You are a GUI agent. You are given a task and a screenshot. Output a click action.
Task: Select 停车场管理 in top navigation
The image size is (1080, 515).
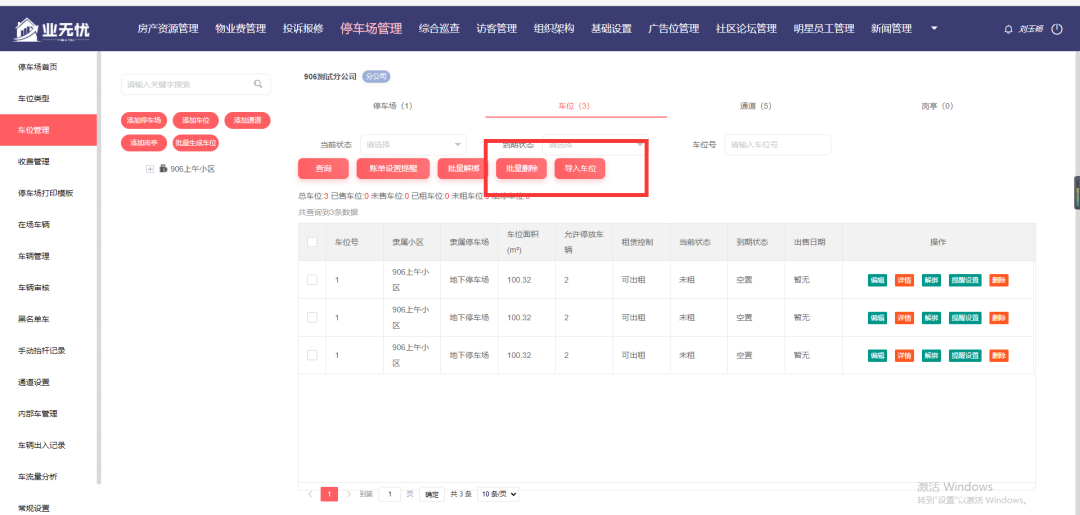point(371,29)
